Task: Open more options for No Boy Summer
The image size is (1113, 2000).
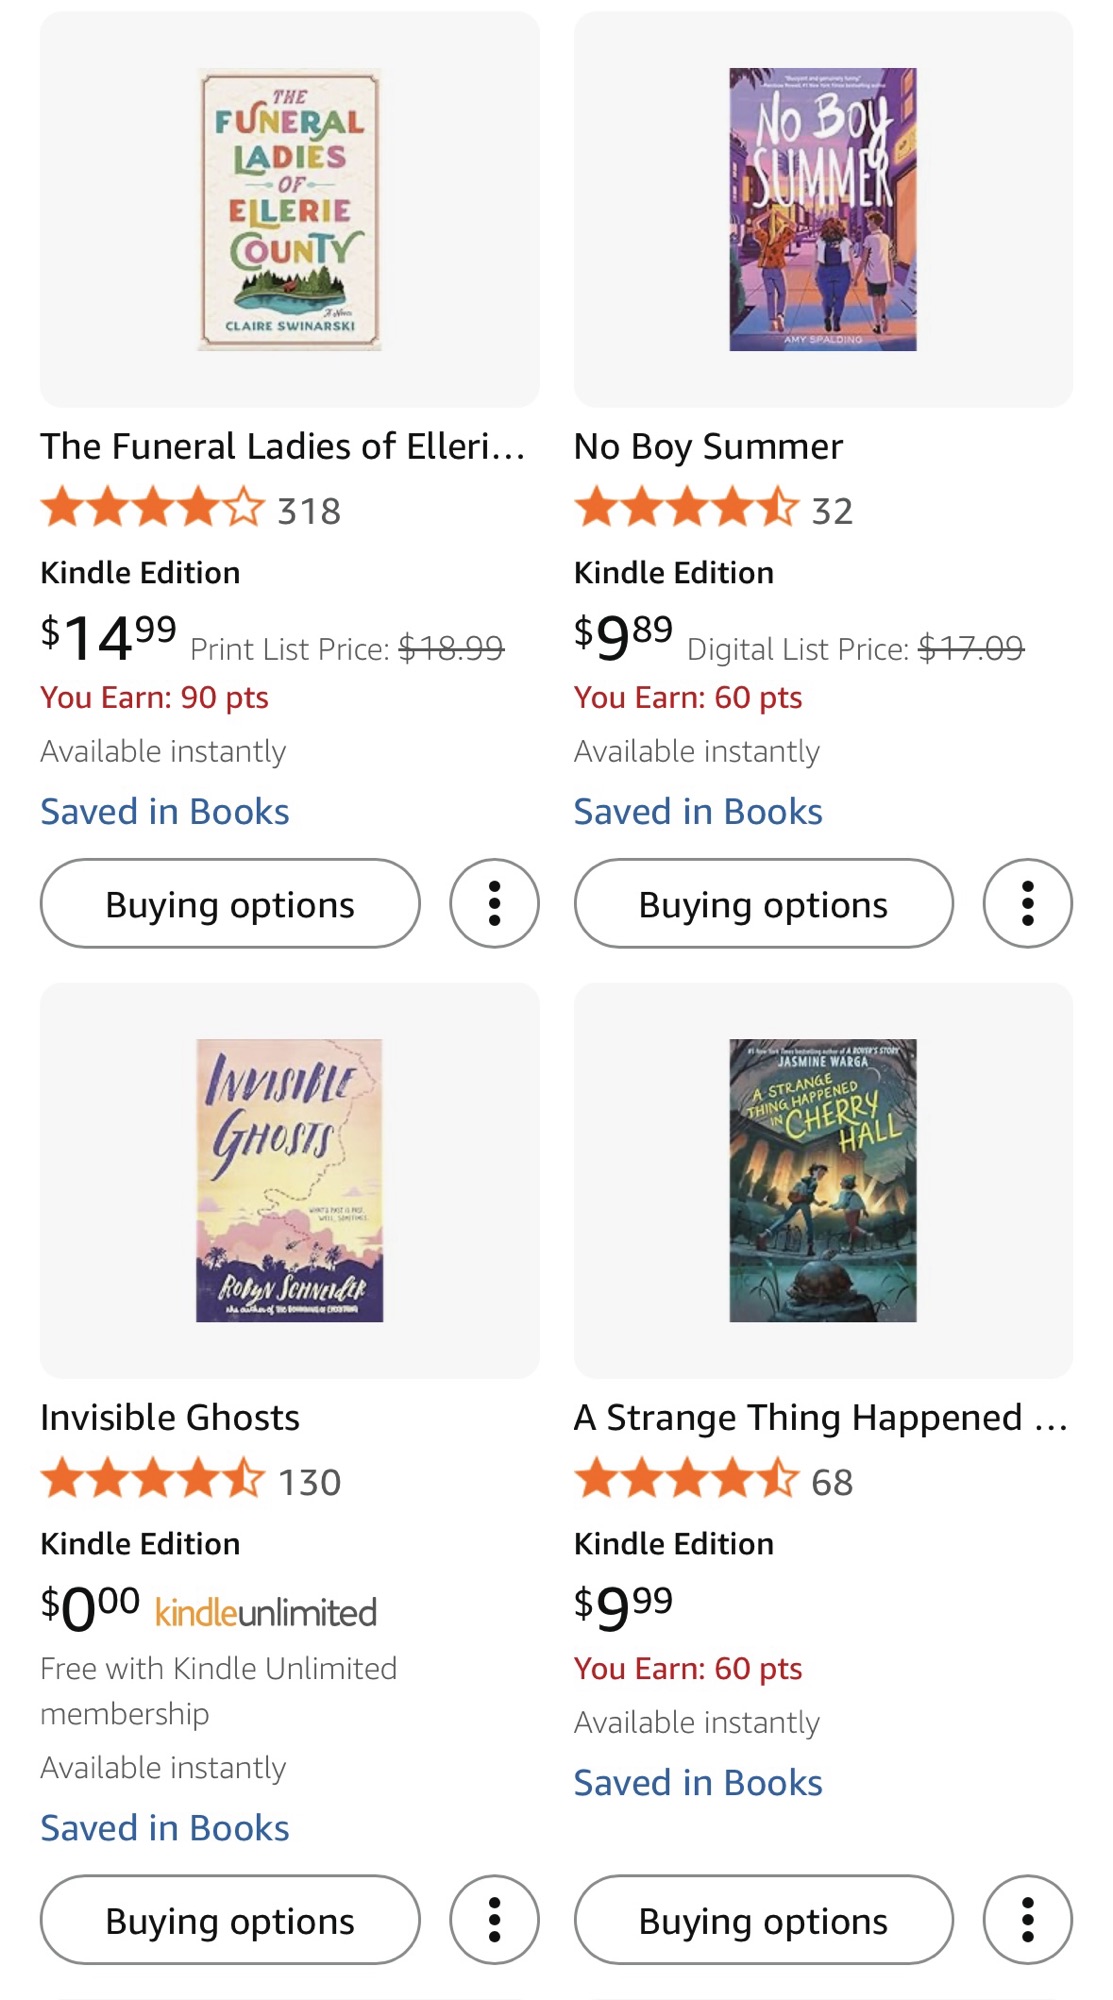Action: 1027,903
